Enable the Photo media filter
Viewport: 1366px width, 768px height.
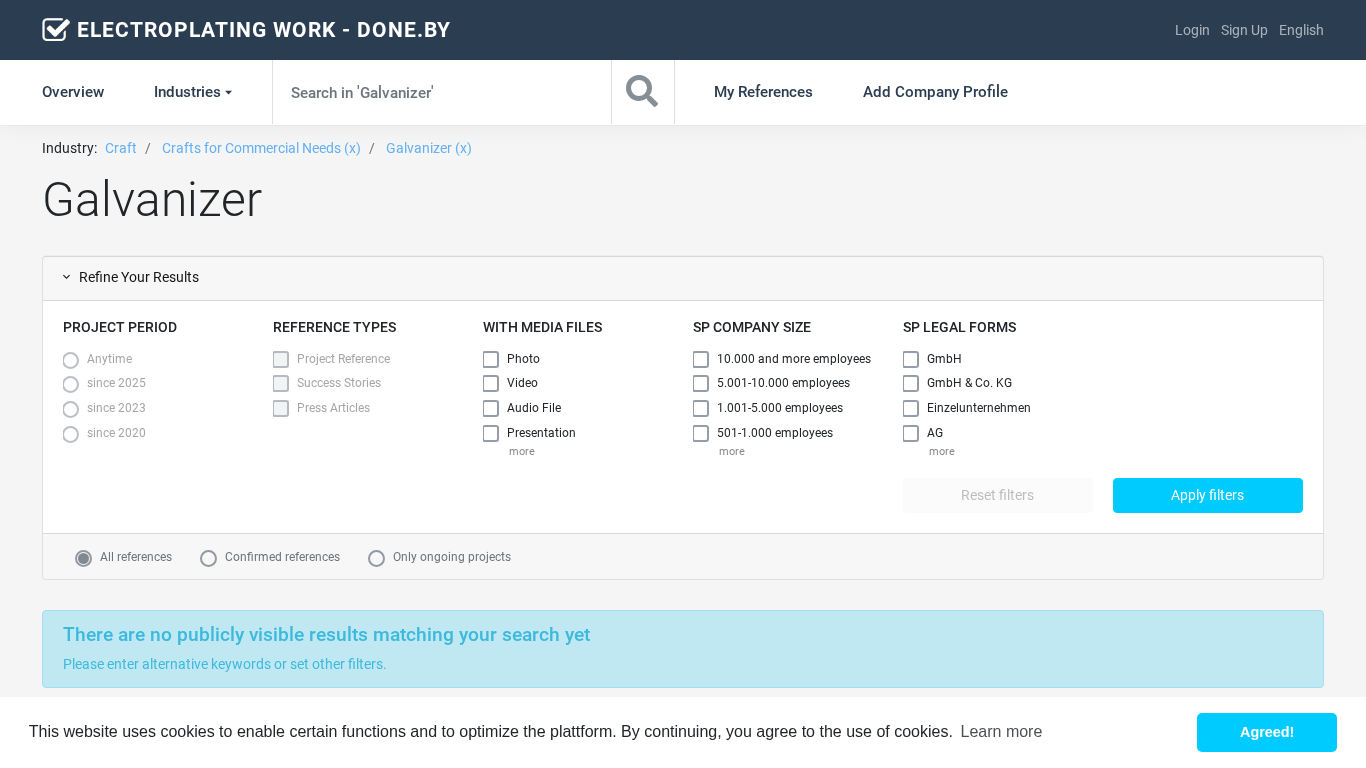[491, 359]
